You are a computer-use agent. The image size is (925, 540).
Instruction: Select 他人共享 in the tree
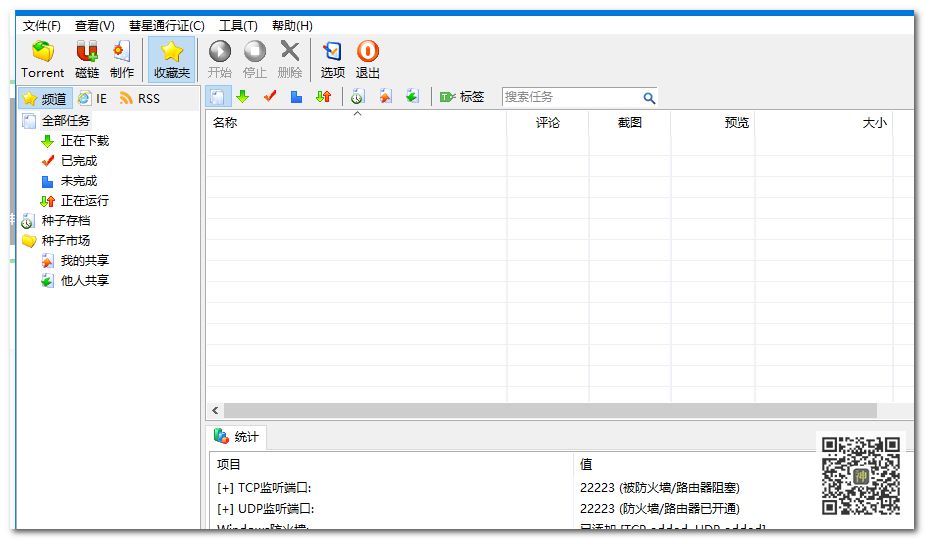click(84, 281)
